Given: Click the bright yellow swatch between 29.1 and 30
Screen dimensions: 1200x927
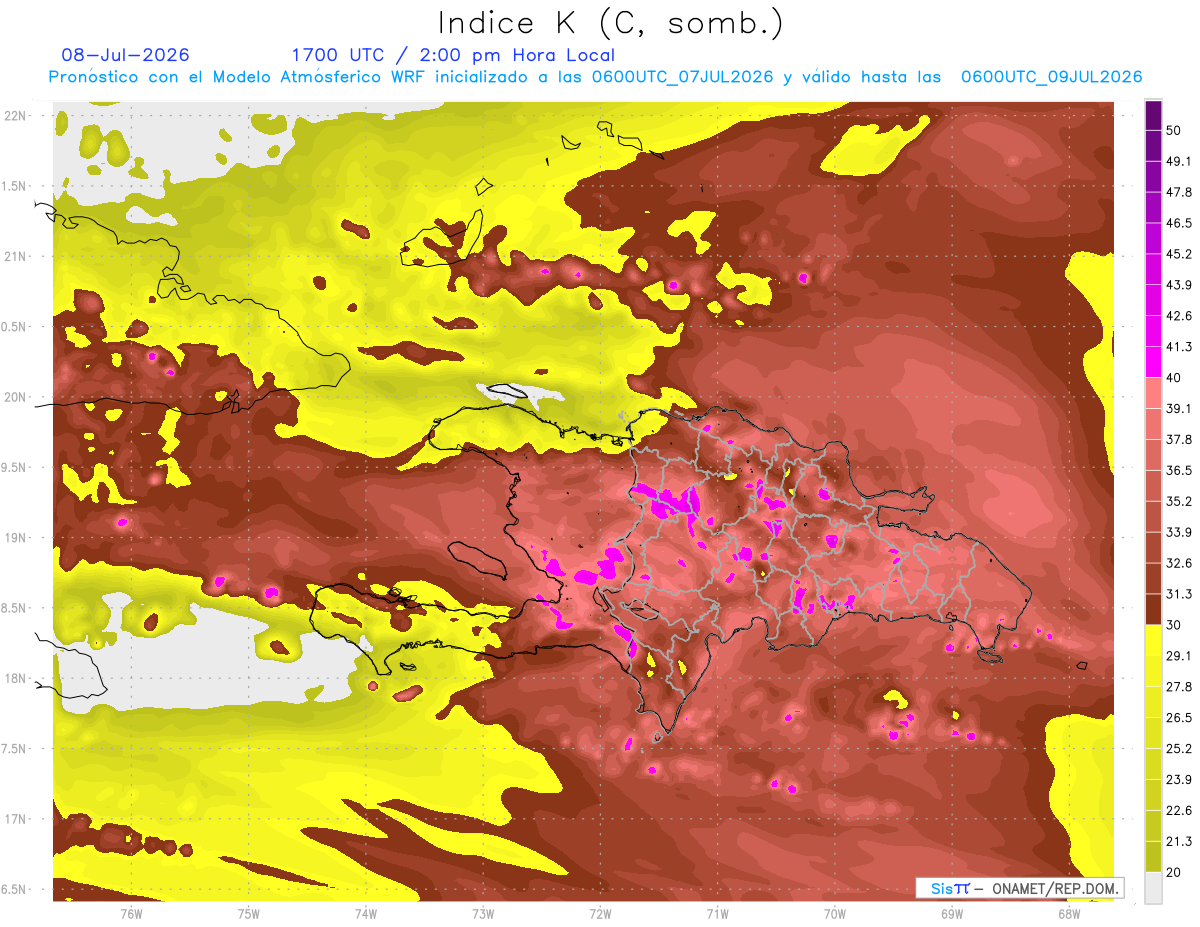Looking at the screenshot, I should (1154, 640).
